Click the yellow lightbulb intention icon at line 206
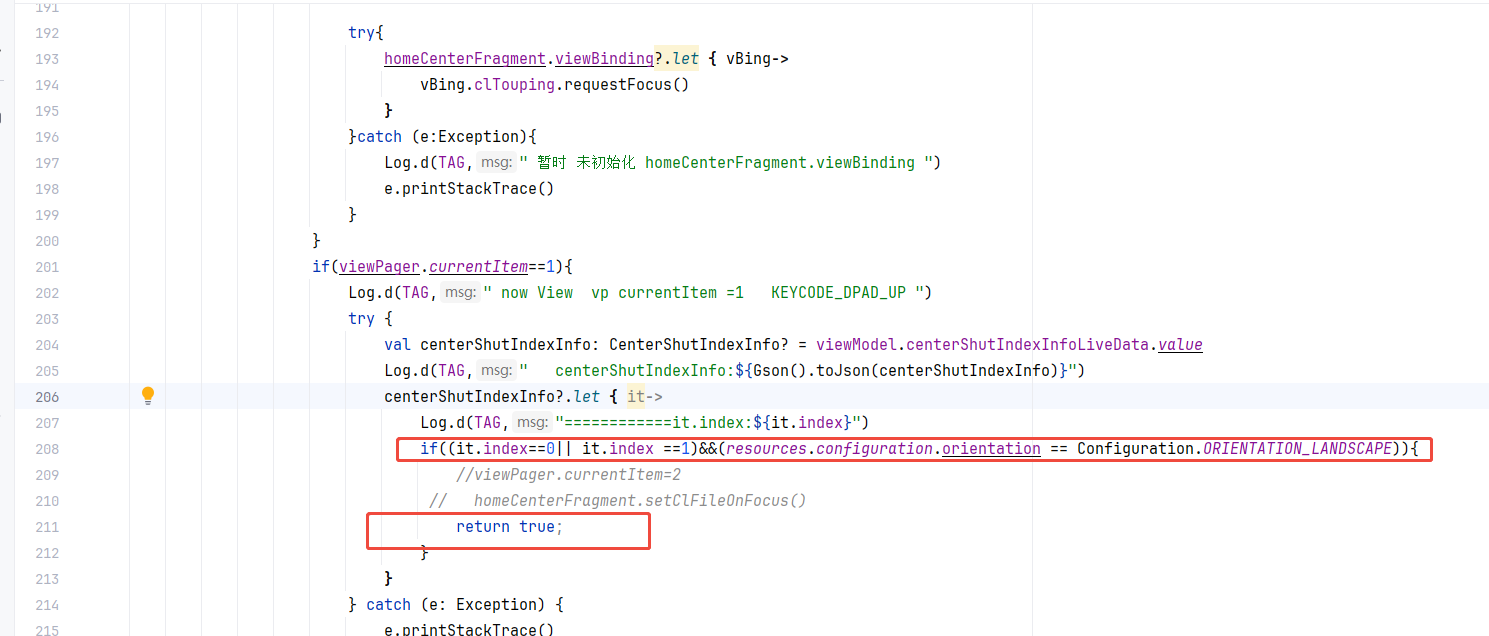 point(148,396)
